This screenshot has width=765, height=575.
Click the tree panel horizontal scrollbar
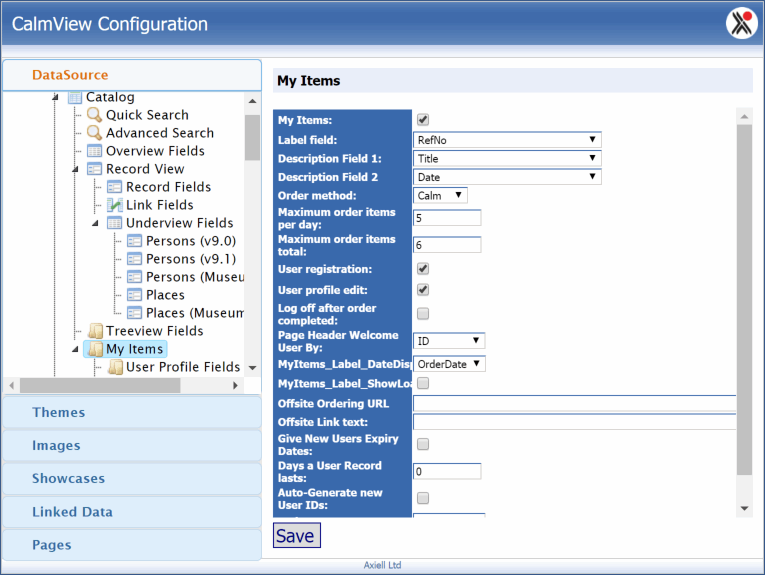tap(120, 385)
